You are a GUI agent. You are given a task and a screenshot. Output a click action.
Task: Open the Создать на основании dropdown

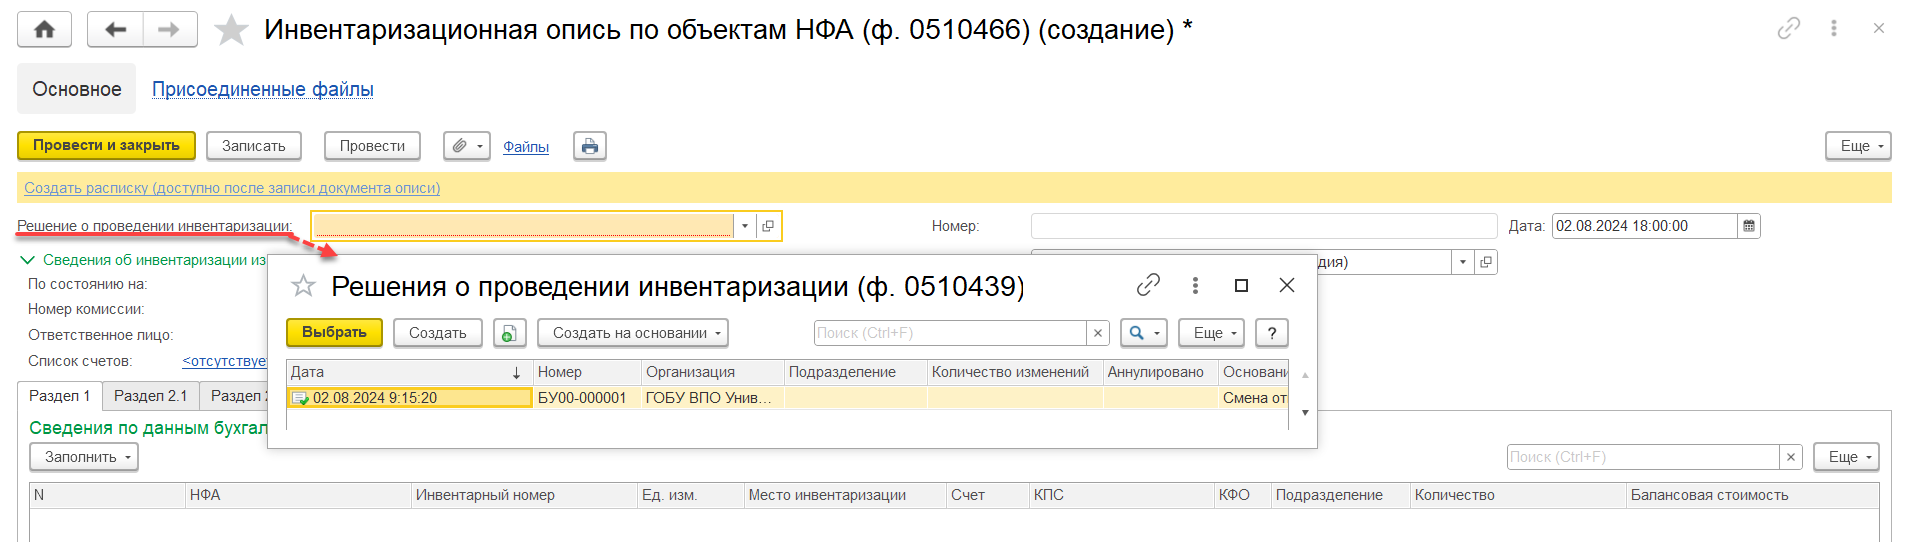click(632, 333)
